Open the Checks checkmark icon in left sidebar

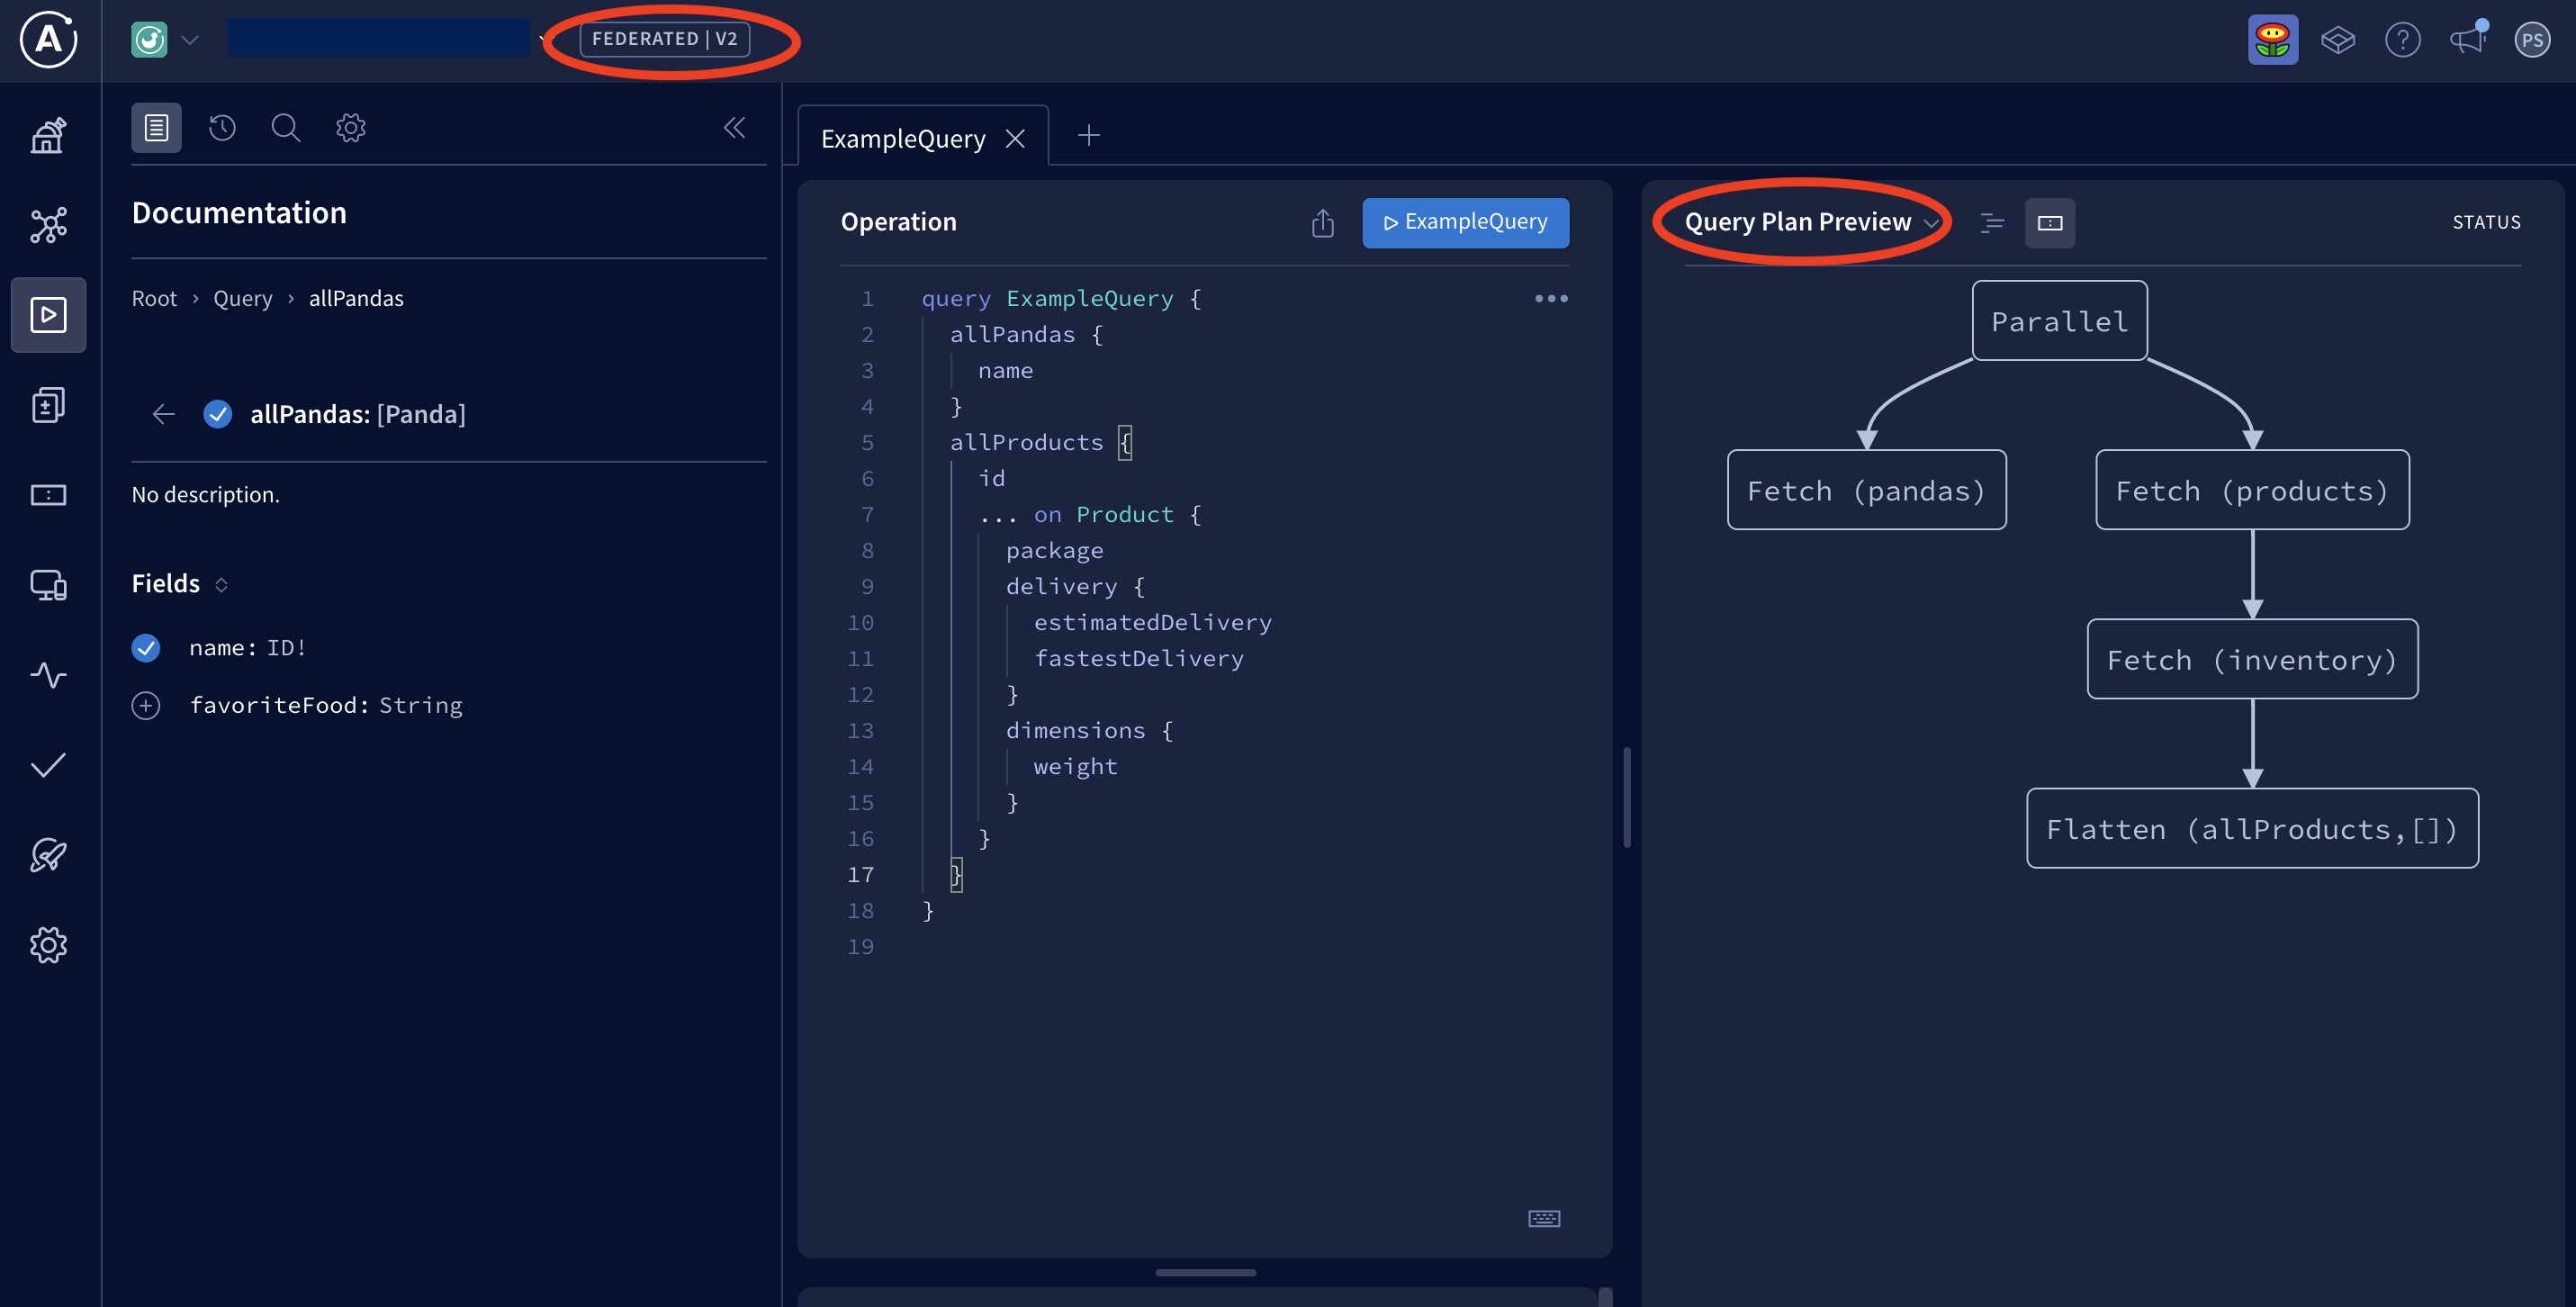pos(48,765)
